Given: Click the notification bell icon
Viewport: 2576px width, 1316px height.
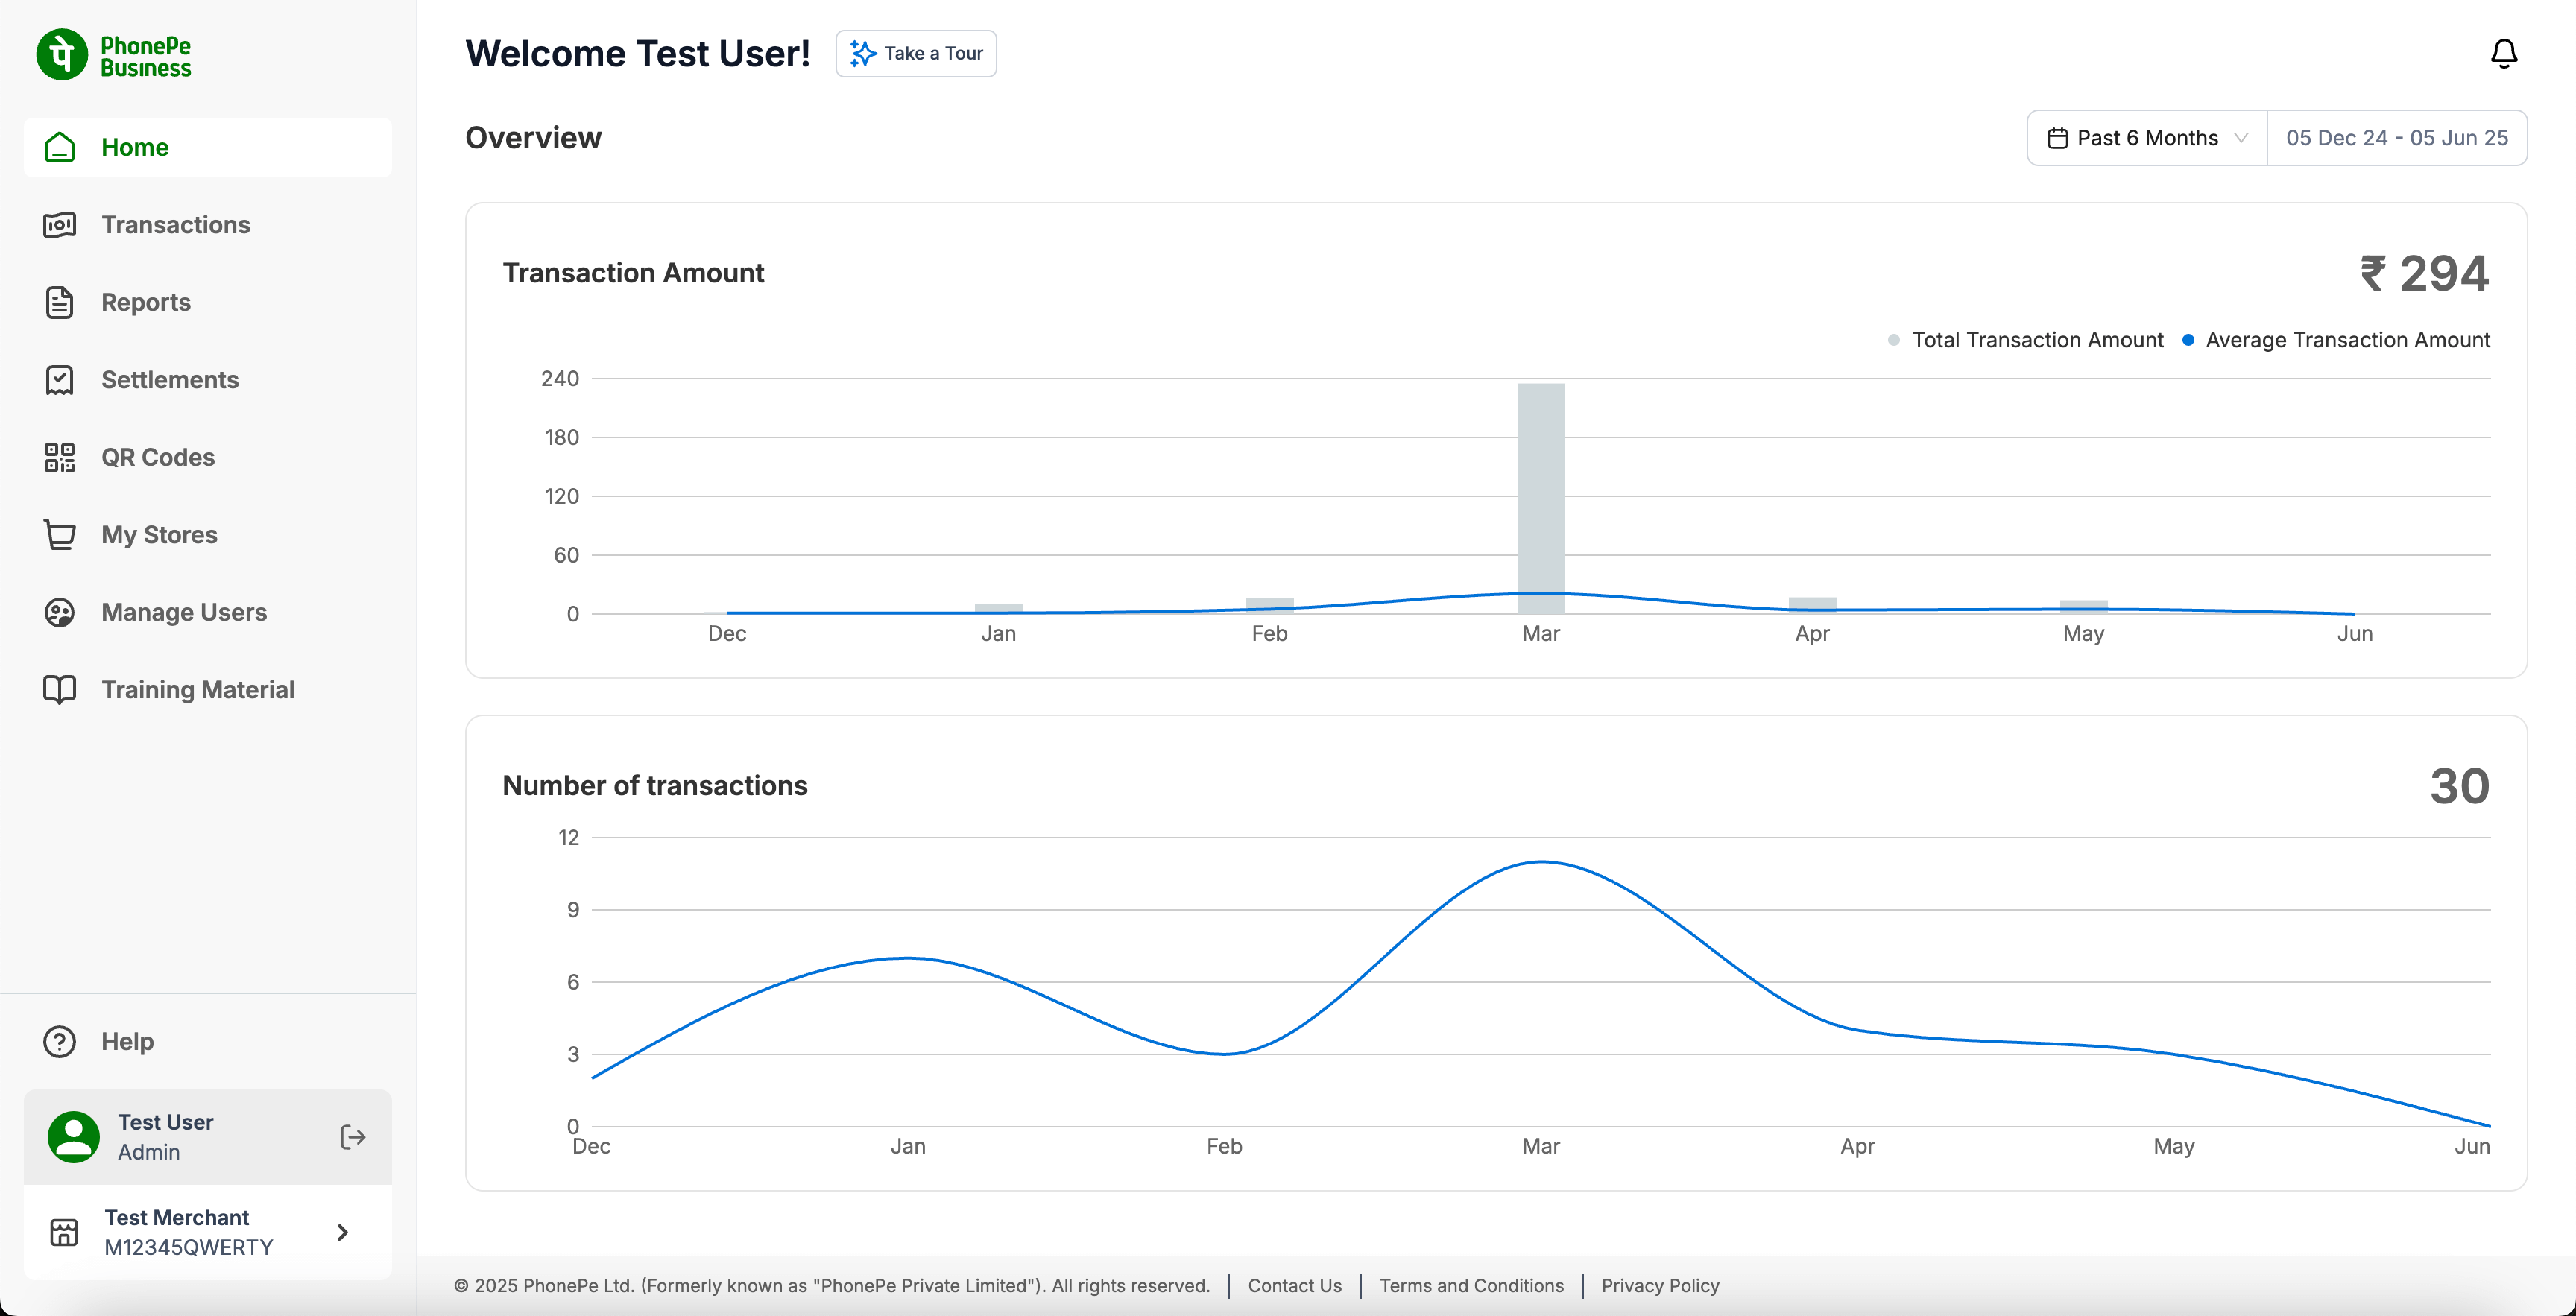Looking at the screenshot, I should pyautogui.click(x=2503, y=53).
